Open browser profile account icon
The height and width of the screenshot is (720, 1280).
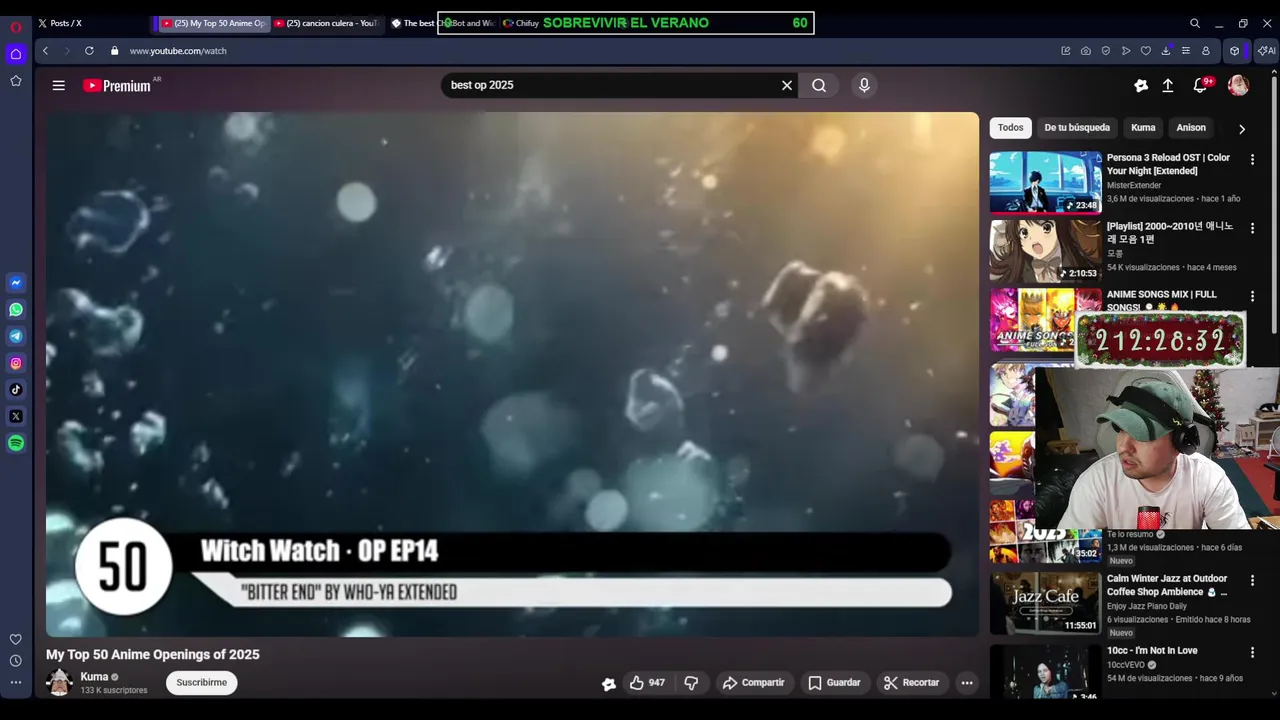1206,51
